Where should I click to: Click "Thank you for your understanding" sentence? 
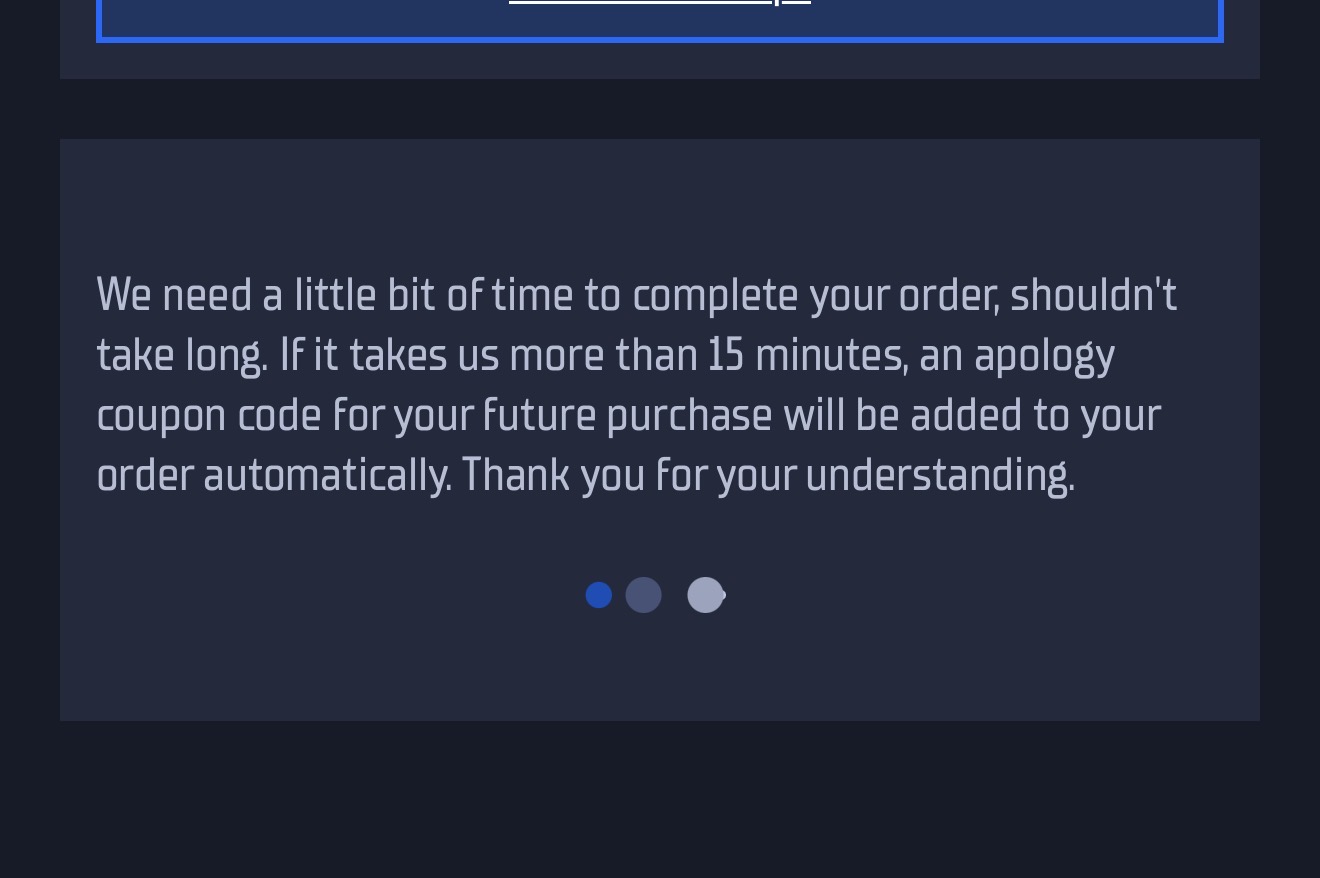[x=767, y=475]
